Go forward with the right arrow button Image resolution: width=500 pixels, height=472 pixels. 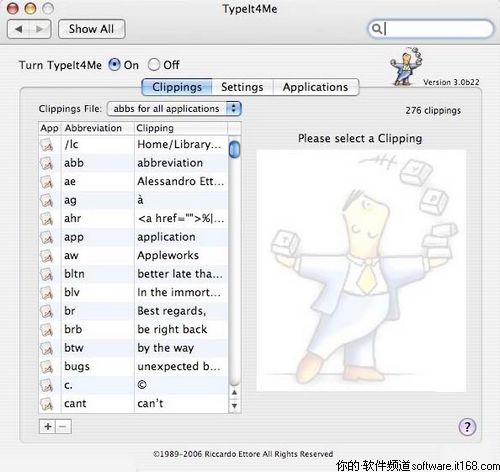(40, 29)
